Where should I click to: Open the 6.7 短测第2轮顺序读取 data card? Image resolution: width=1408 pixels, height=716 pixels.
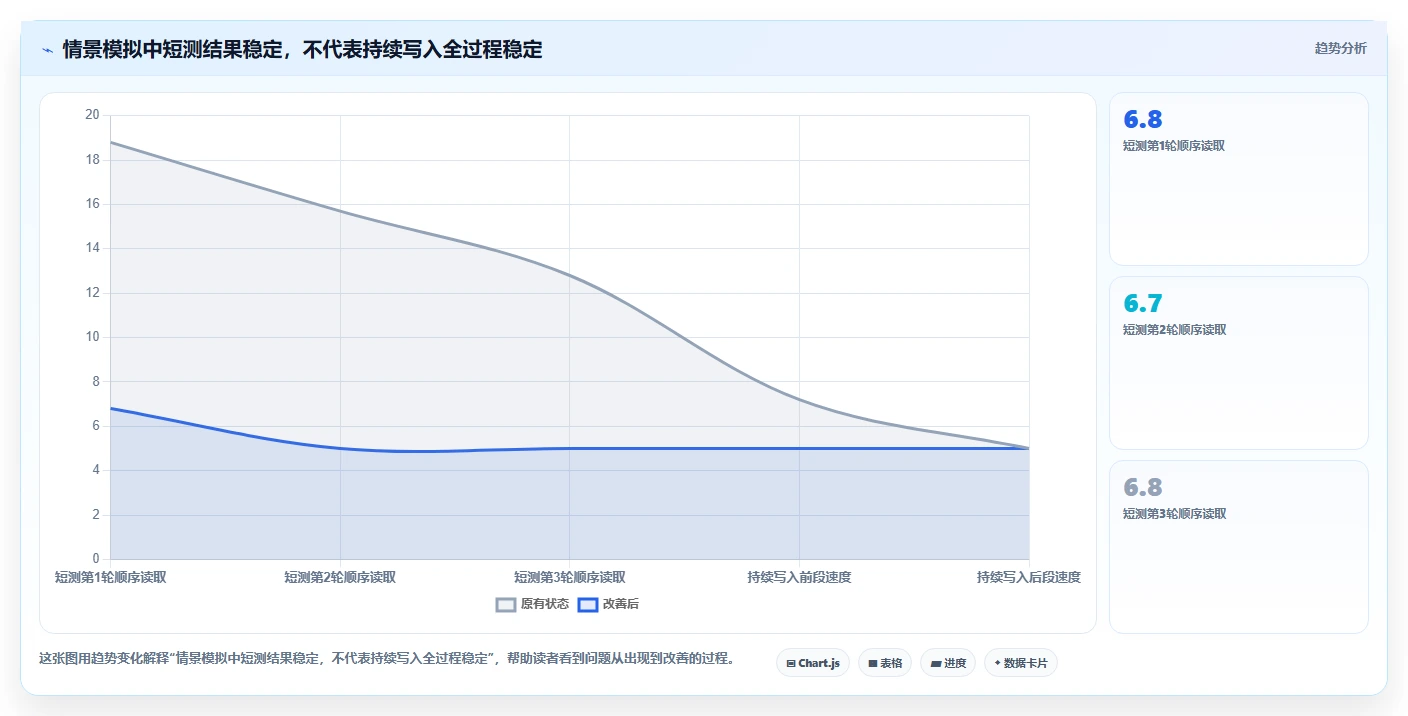pos(1238,363)
